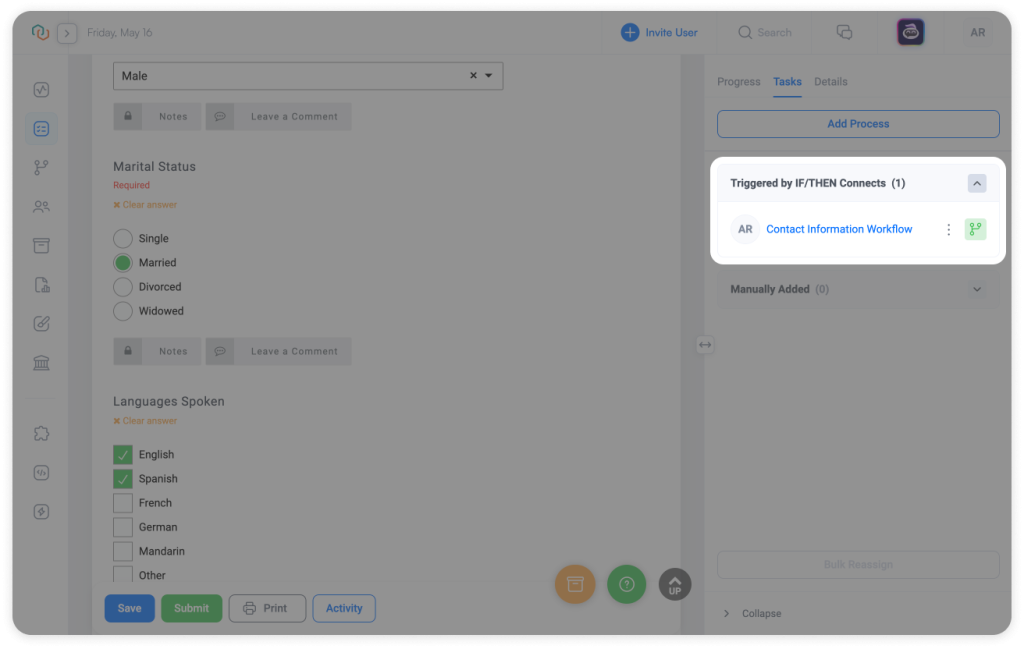Screen dimensions: 1024x649
Task: Click the green help question floating button
Action: point(626,584)
